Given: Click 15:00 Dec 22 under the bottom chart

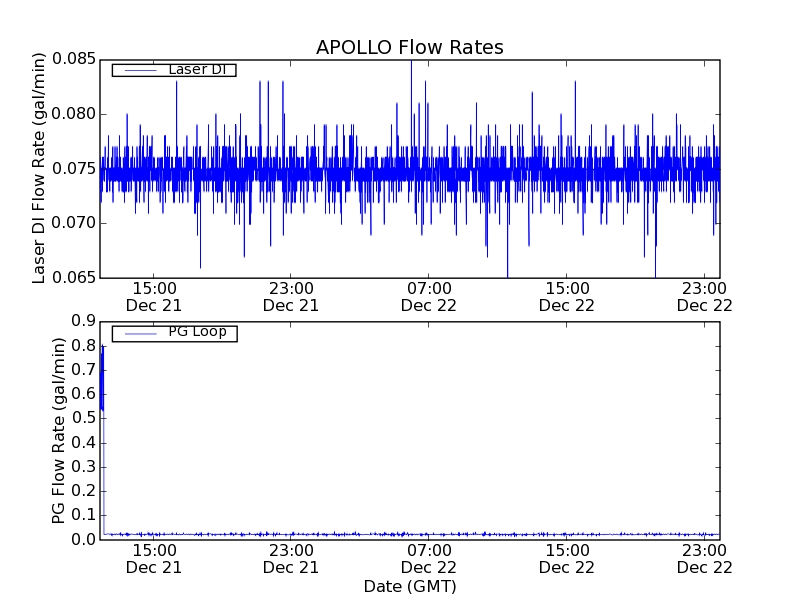Looking at the screenshot, I should tap(566, 559).
